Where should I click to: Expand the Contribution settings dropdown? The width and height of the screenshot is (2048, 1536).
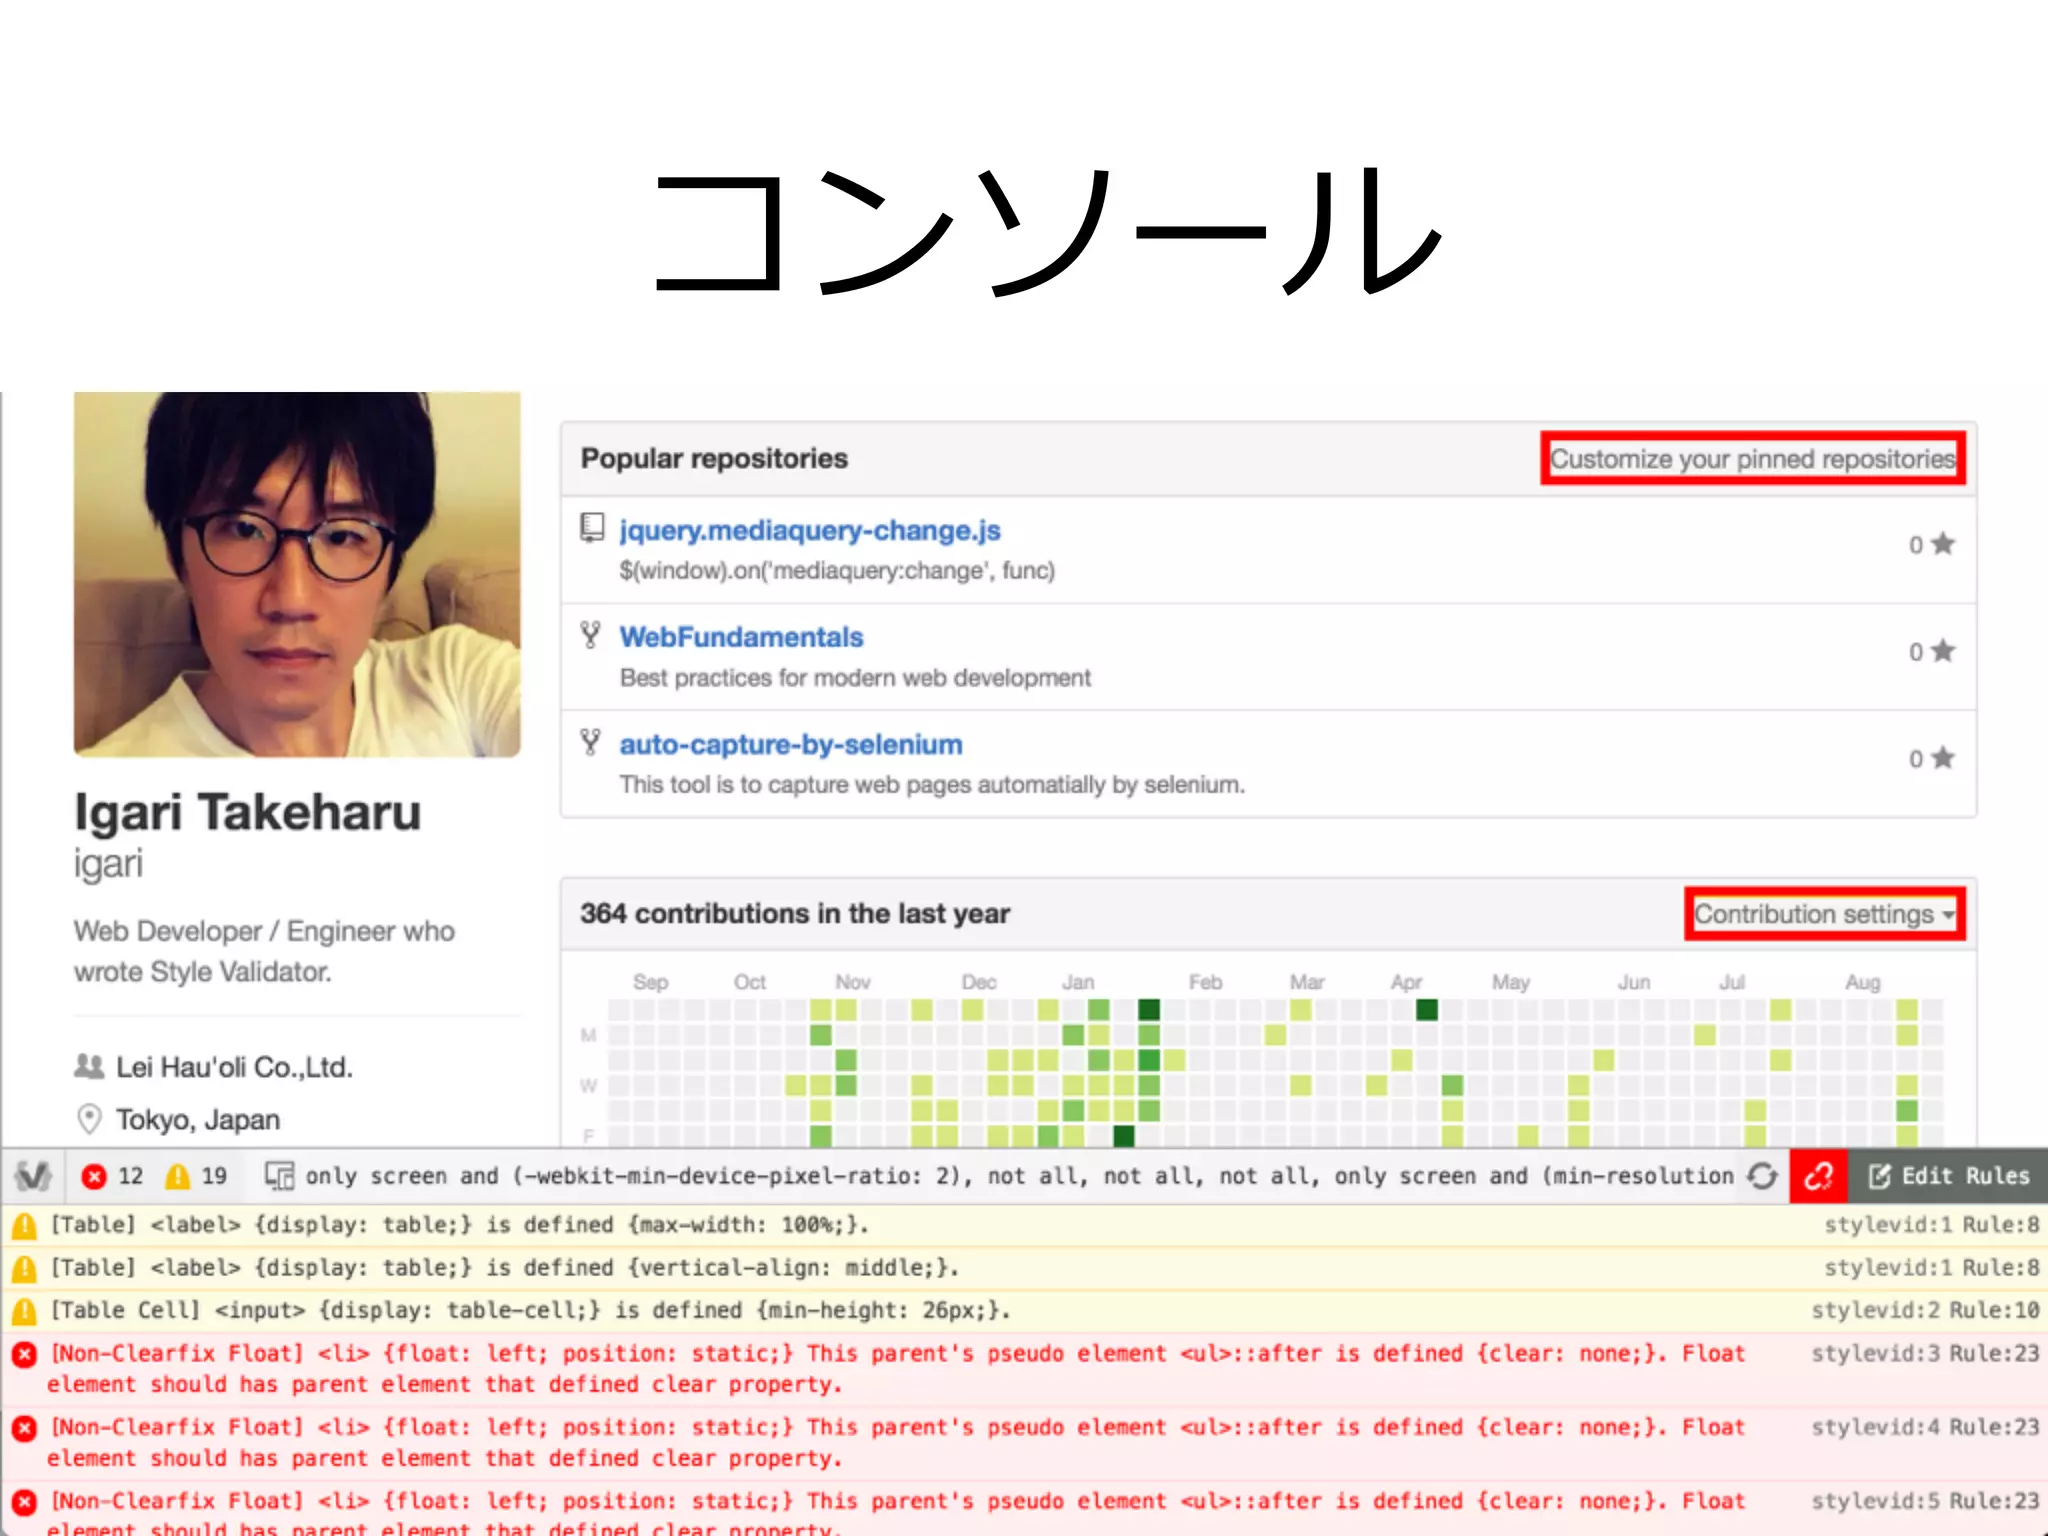coord(1825,914)
